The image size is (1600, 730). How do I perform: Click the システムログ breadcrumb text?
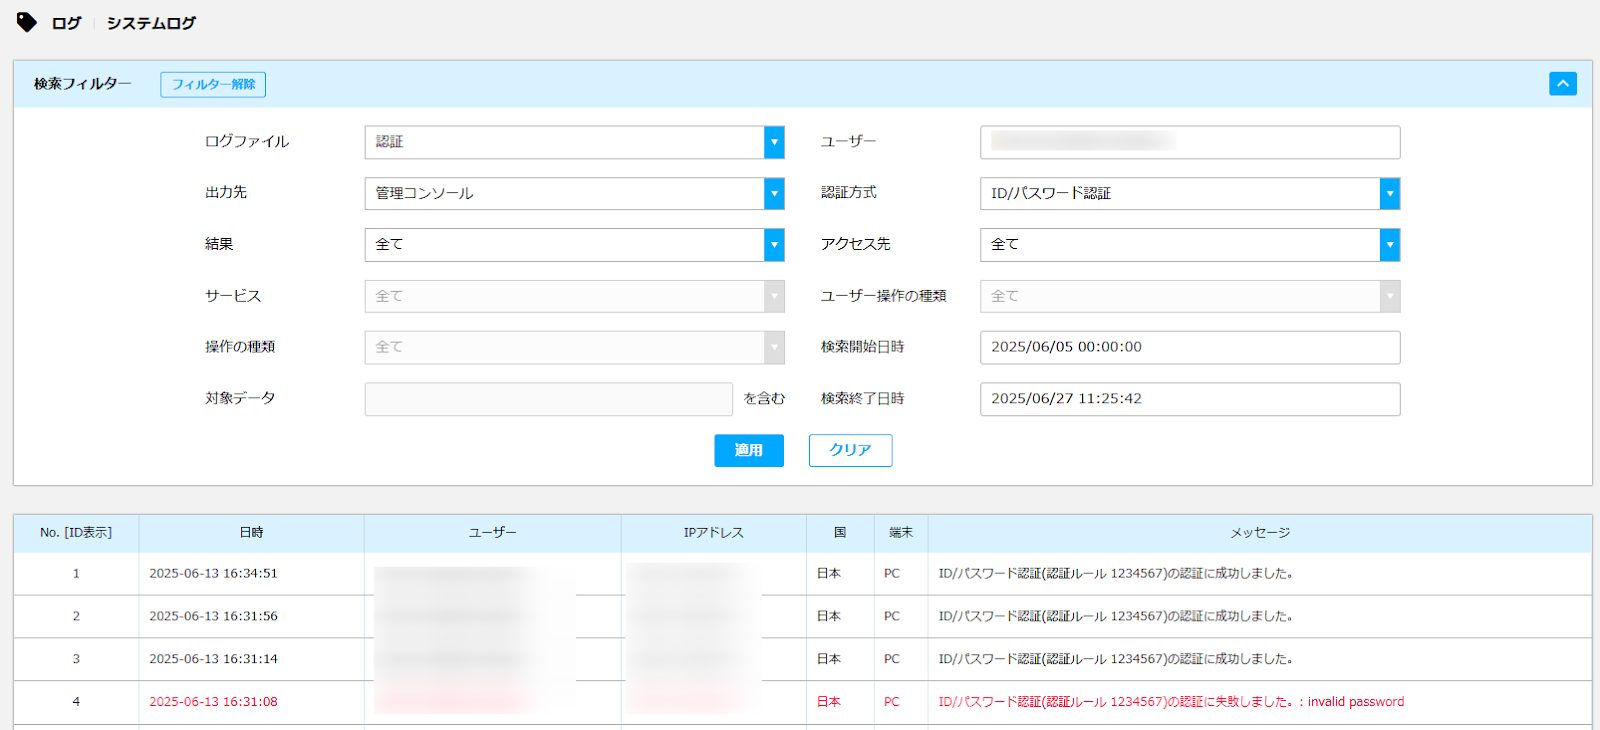(x=151, y=23)
